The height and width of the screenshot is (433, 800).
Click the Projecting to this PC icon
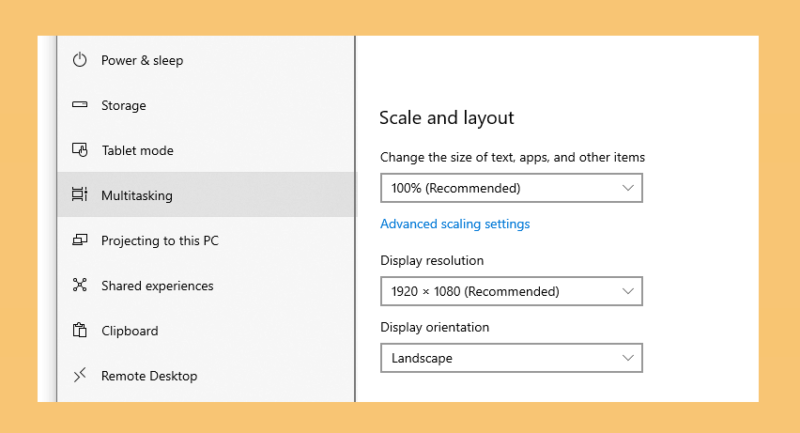click(80, 240)
